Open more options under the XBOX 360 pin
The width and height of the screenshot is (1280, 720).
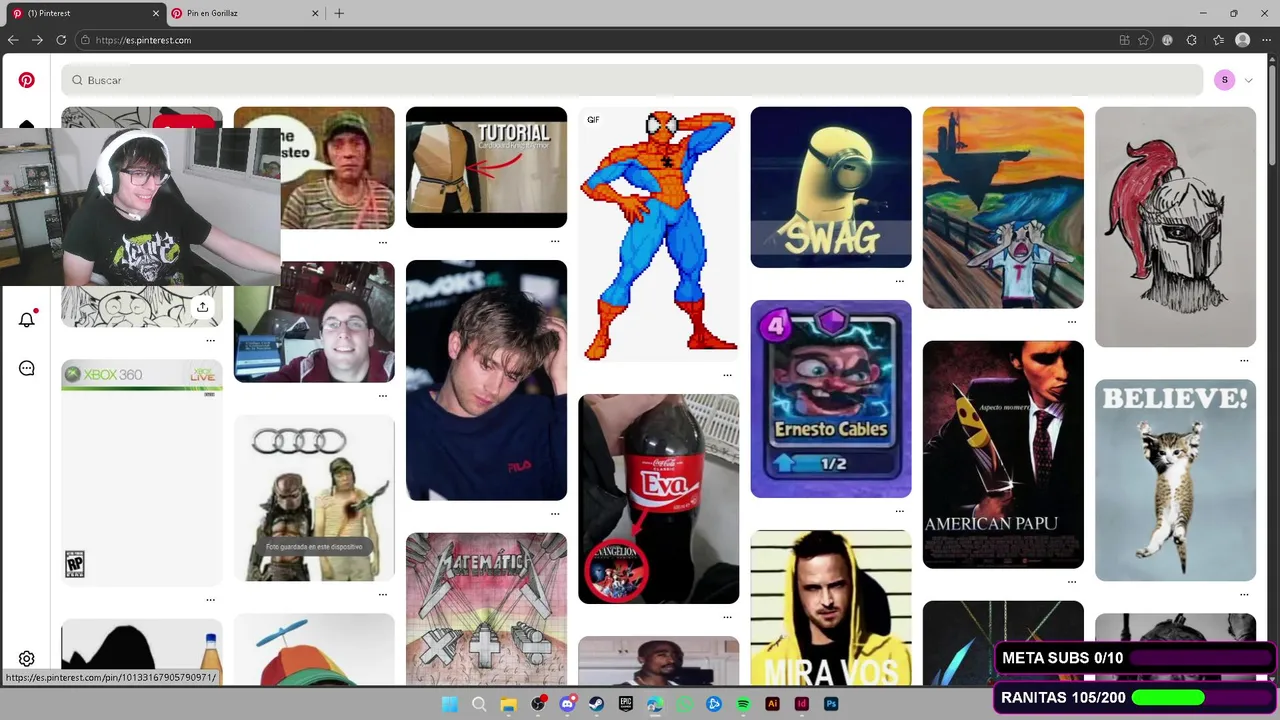coord(210,600)
